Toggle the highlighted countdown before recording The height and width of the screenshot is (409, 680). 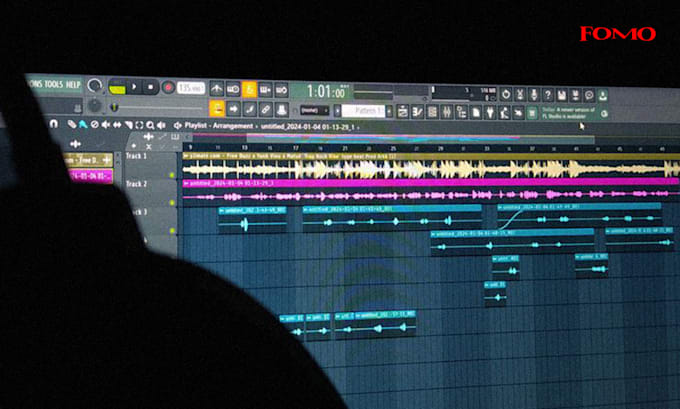coord(249,90)
